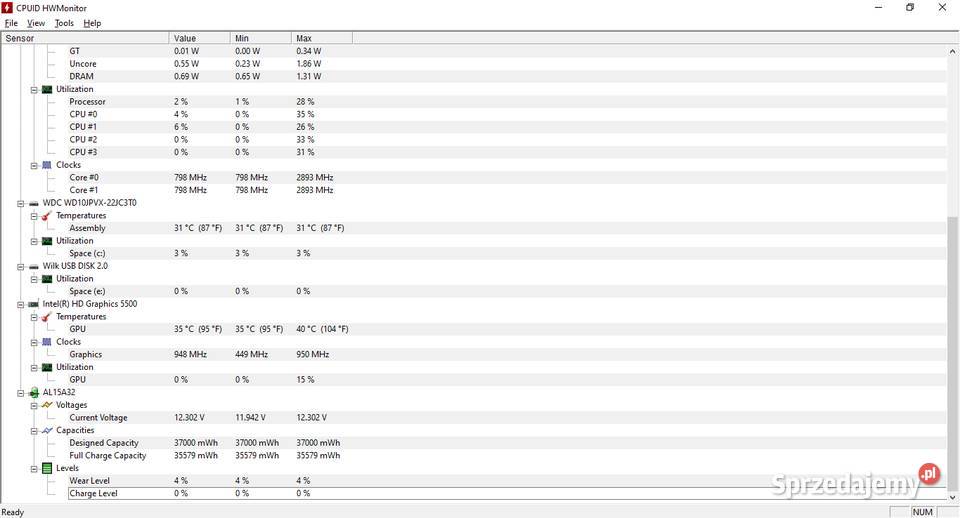Click the WDC WD10JPVX hard drive icon
The image size is (960, 518).
[34, 203]
